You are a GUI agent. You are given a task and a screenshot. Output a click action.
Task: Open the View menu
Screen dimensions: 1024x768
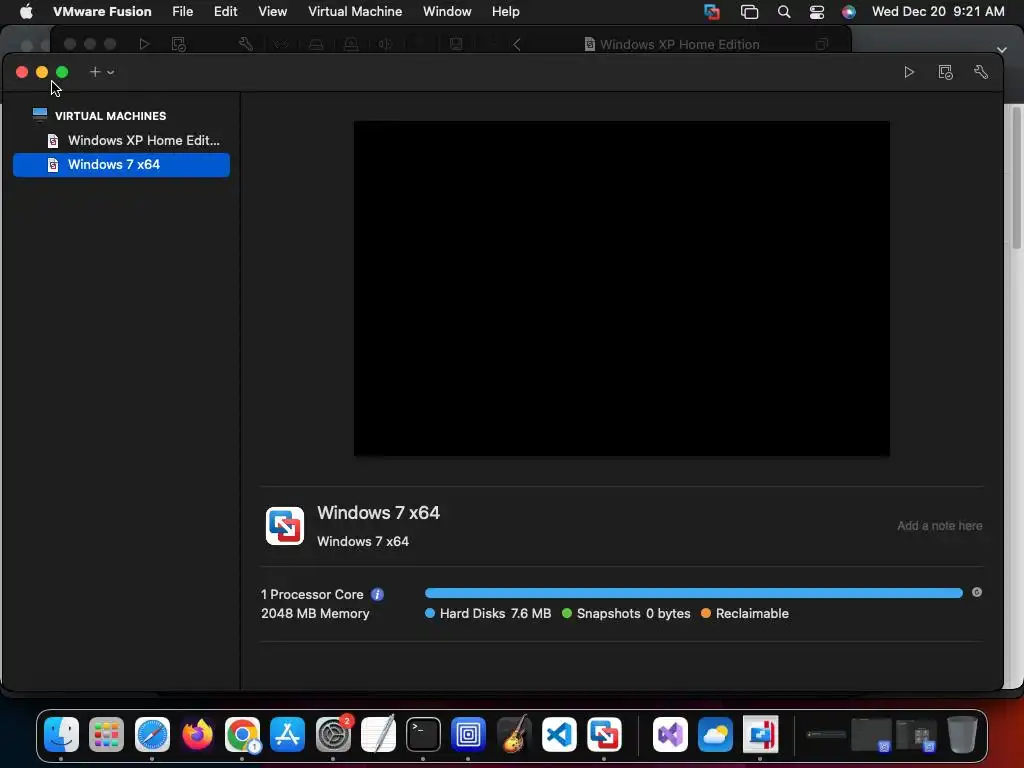[x=272, y=11]
